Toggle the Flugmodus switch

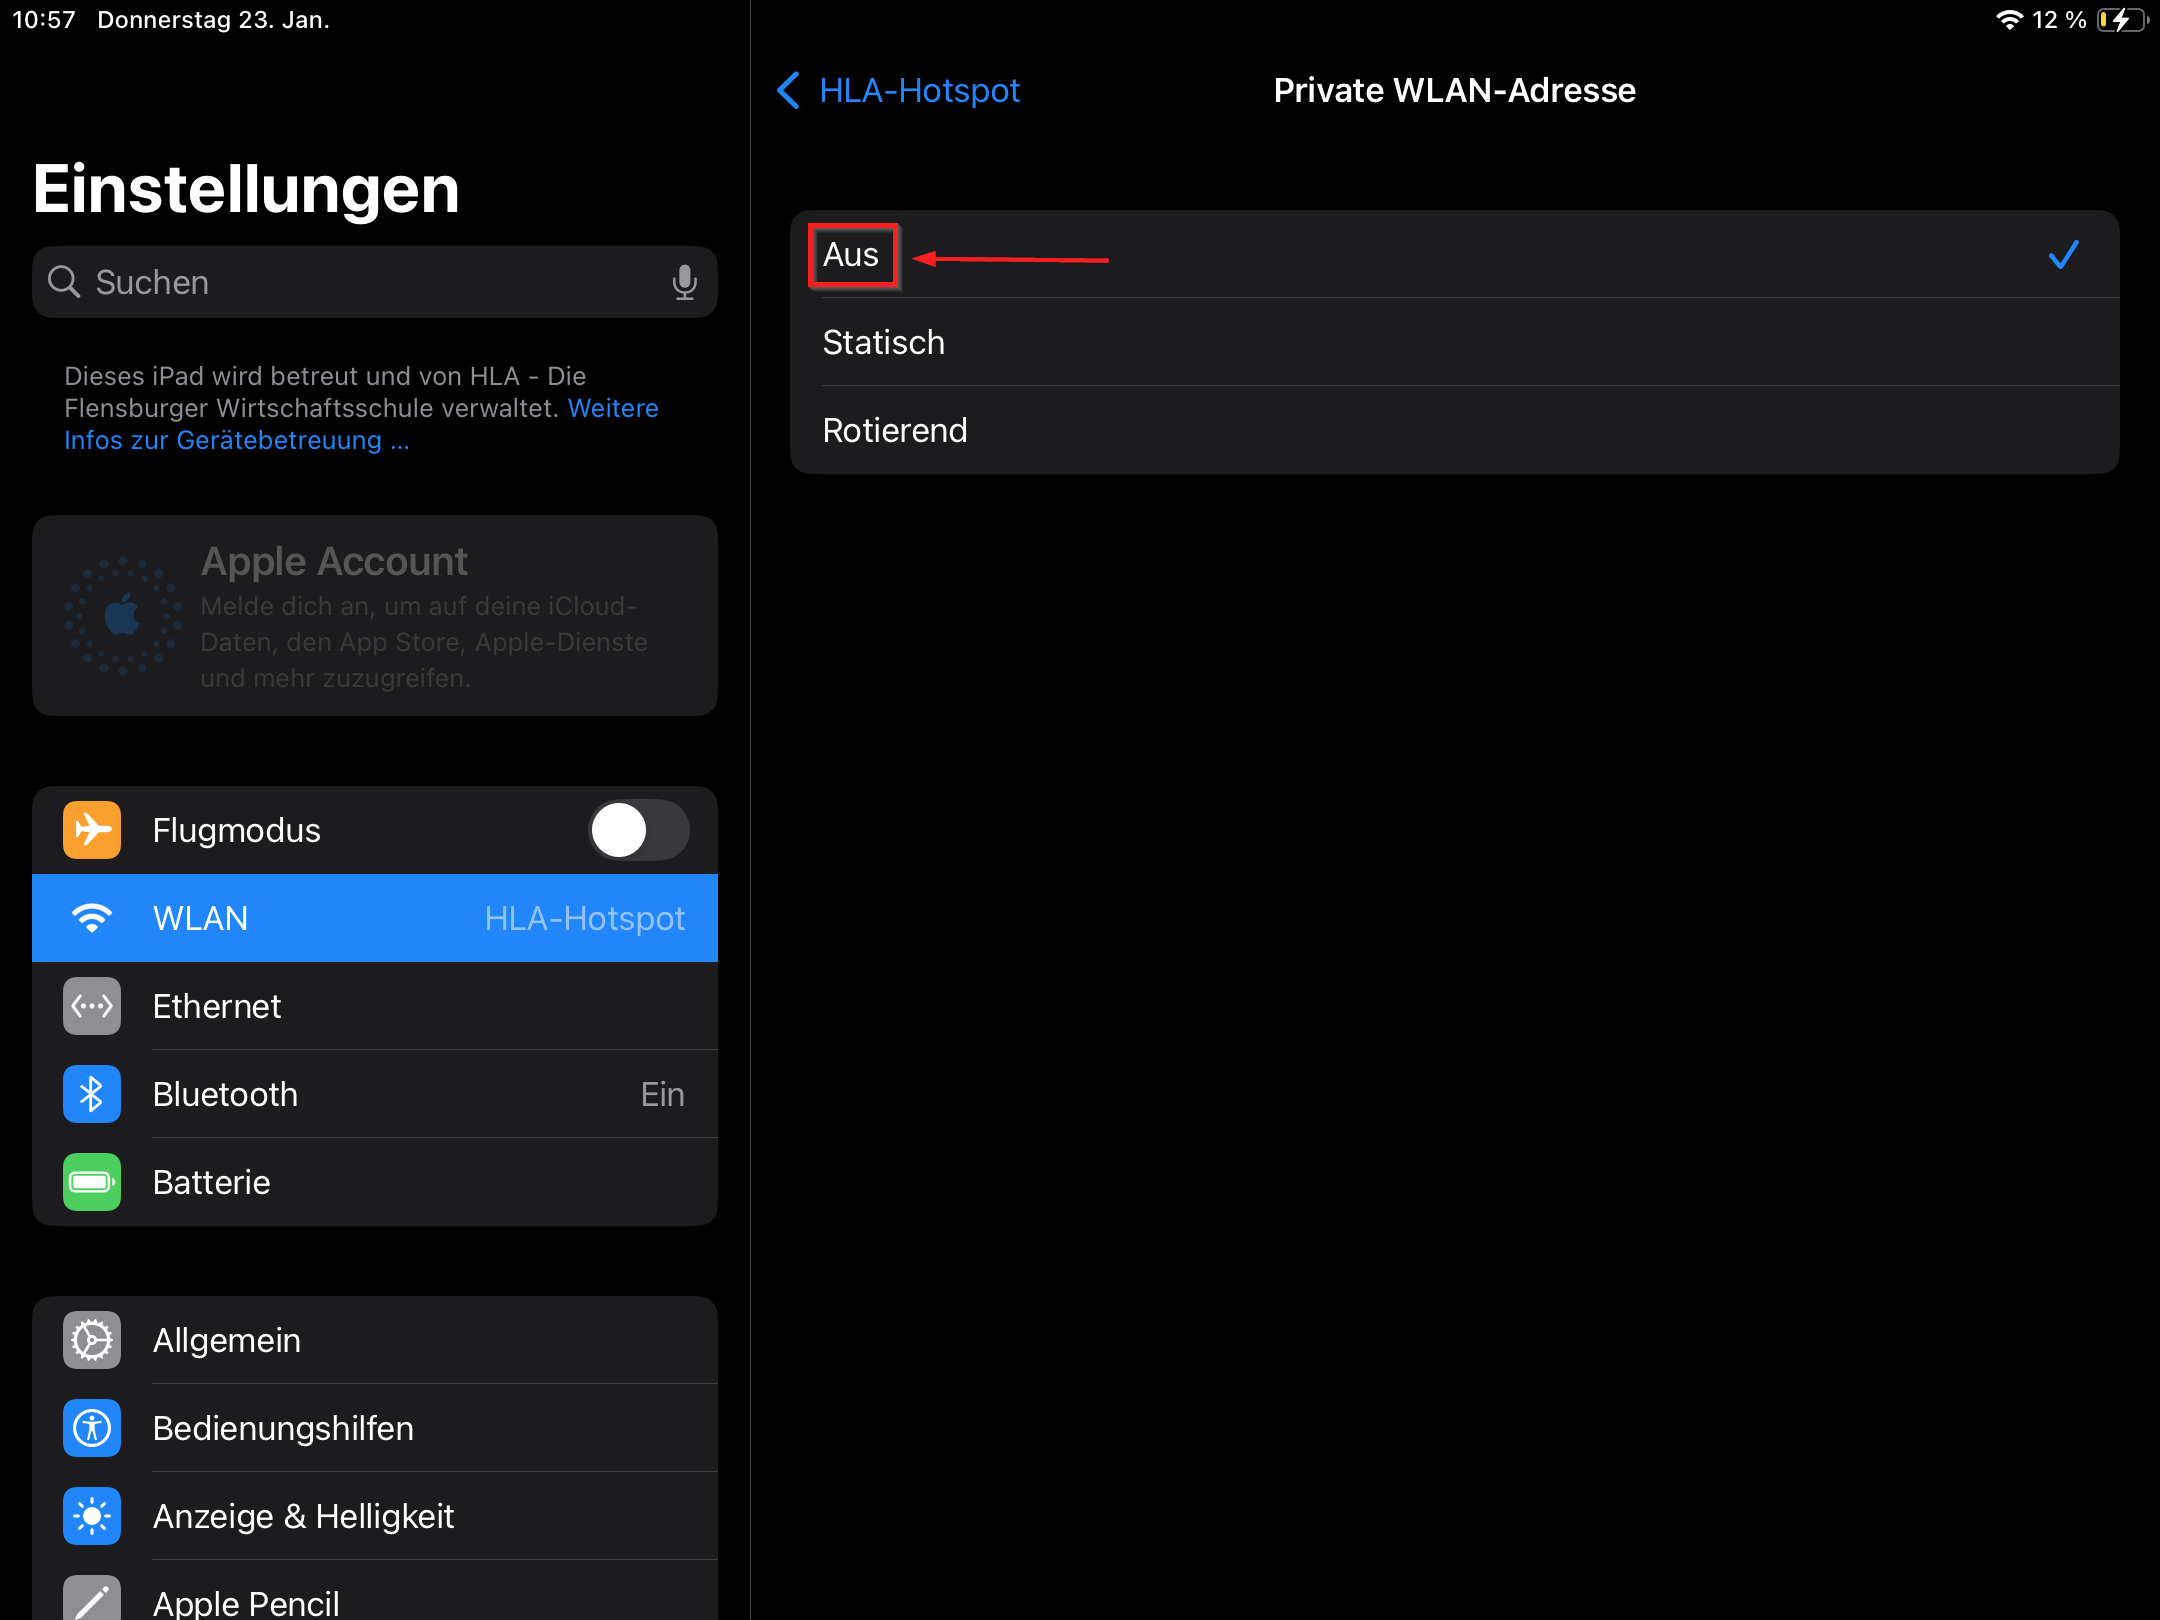639,830
